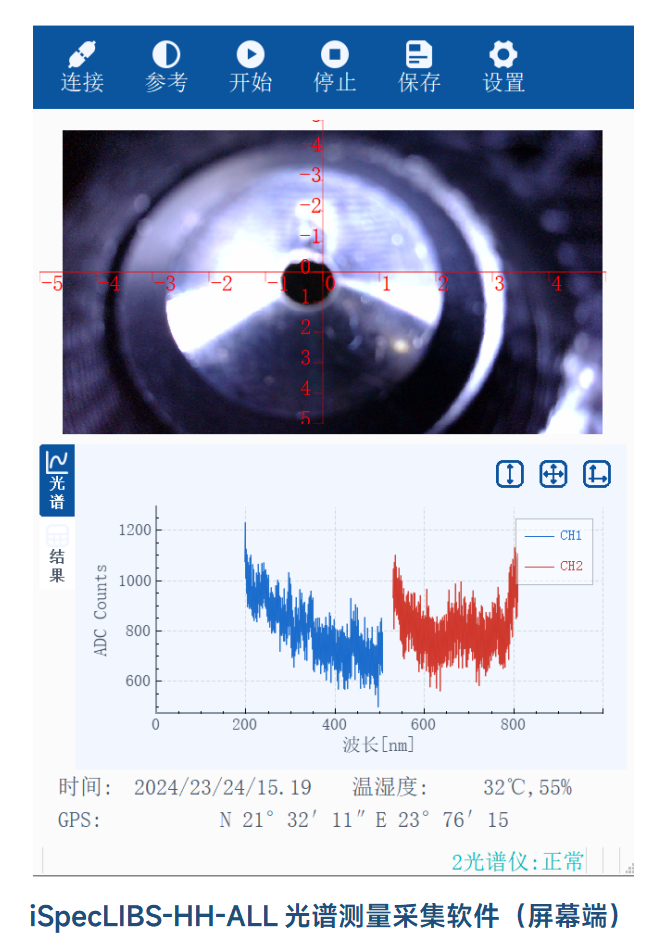
Task: Open the 结果 (Results) tab
Action: (x=57, y=555)
